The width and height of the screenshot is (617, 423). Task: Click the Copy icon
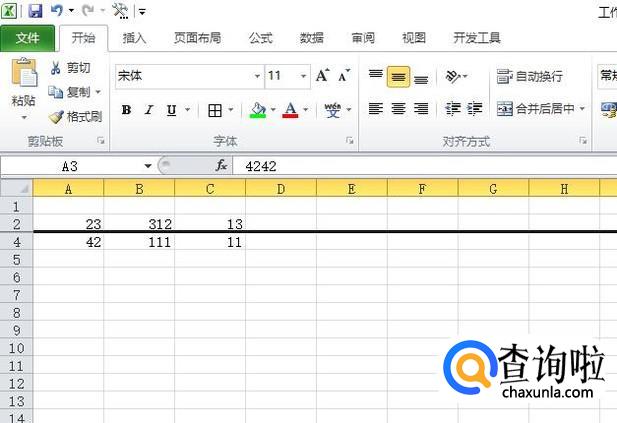coord(55,92)
